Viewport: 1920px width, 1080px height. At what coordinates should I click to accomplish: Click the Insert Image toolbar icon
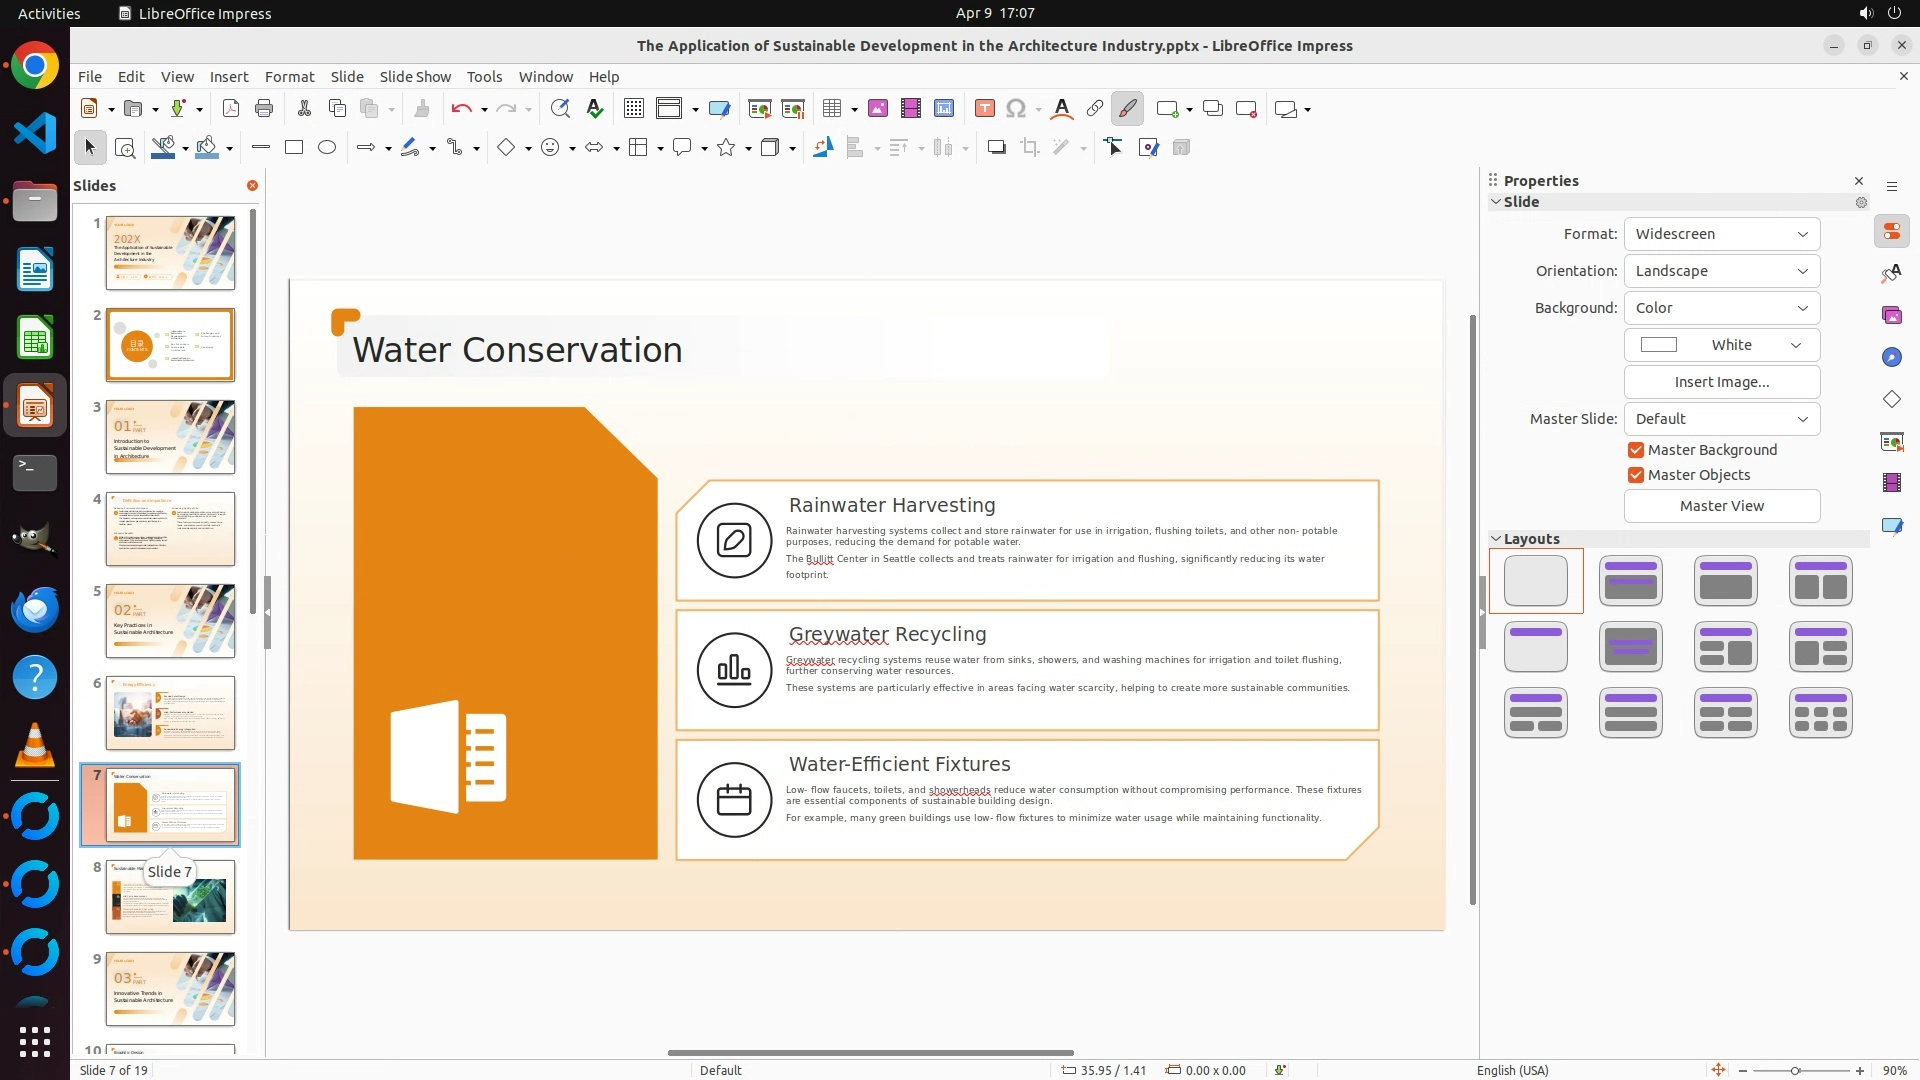pyautogui.click(x=878, y=109)
